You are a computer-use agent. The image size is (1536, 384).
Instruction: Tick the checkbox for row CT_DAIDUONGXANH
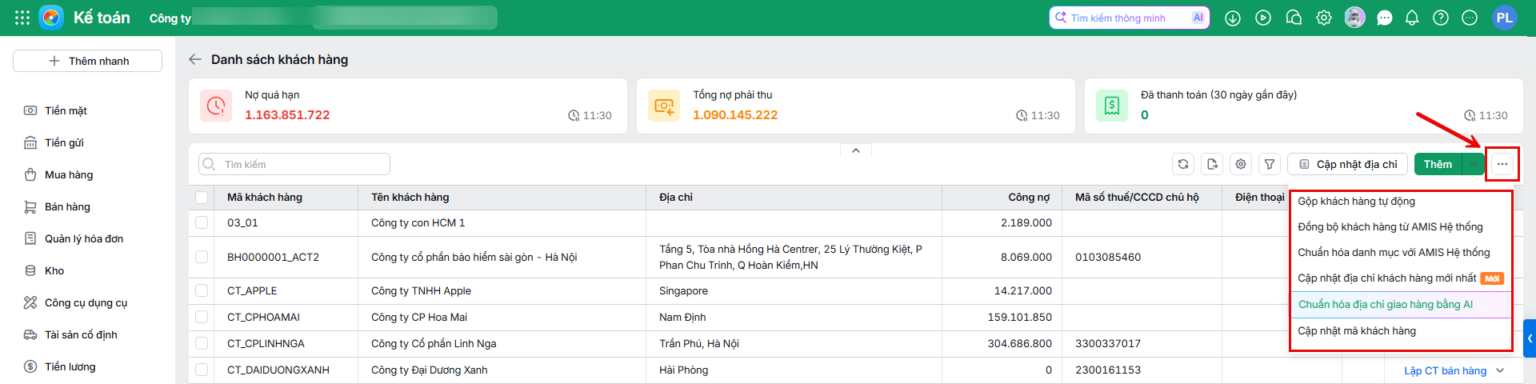point(202,370)
